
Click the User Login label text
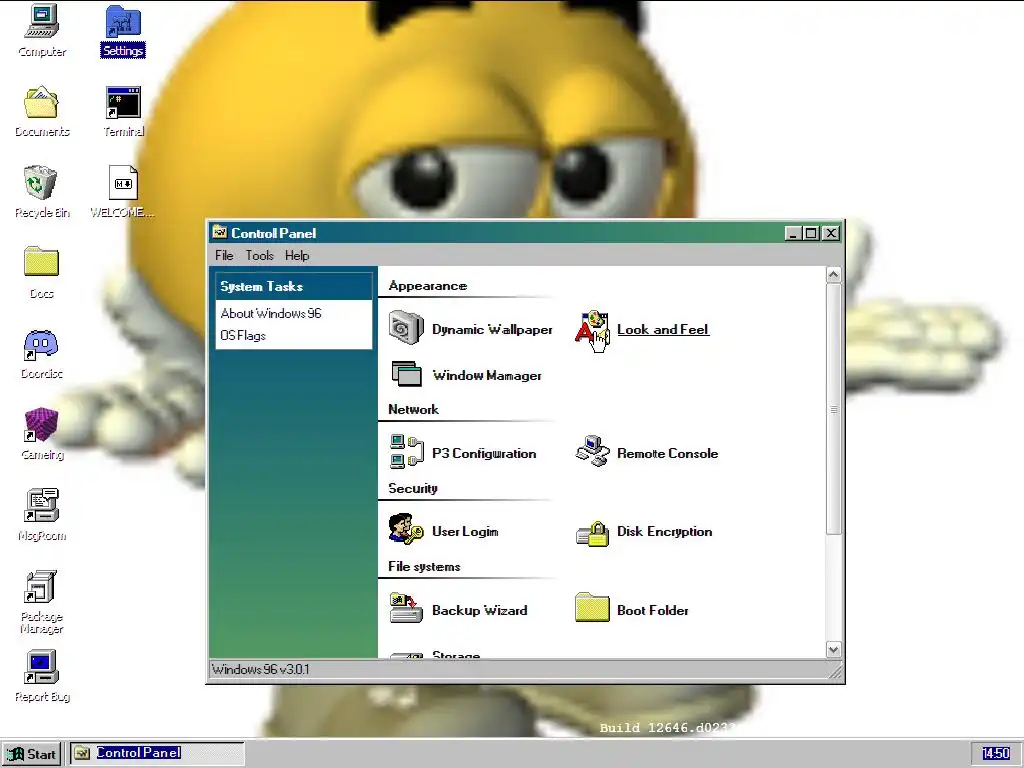coord(465,532)
